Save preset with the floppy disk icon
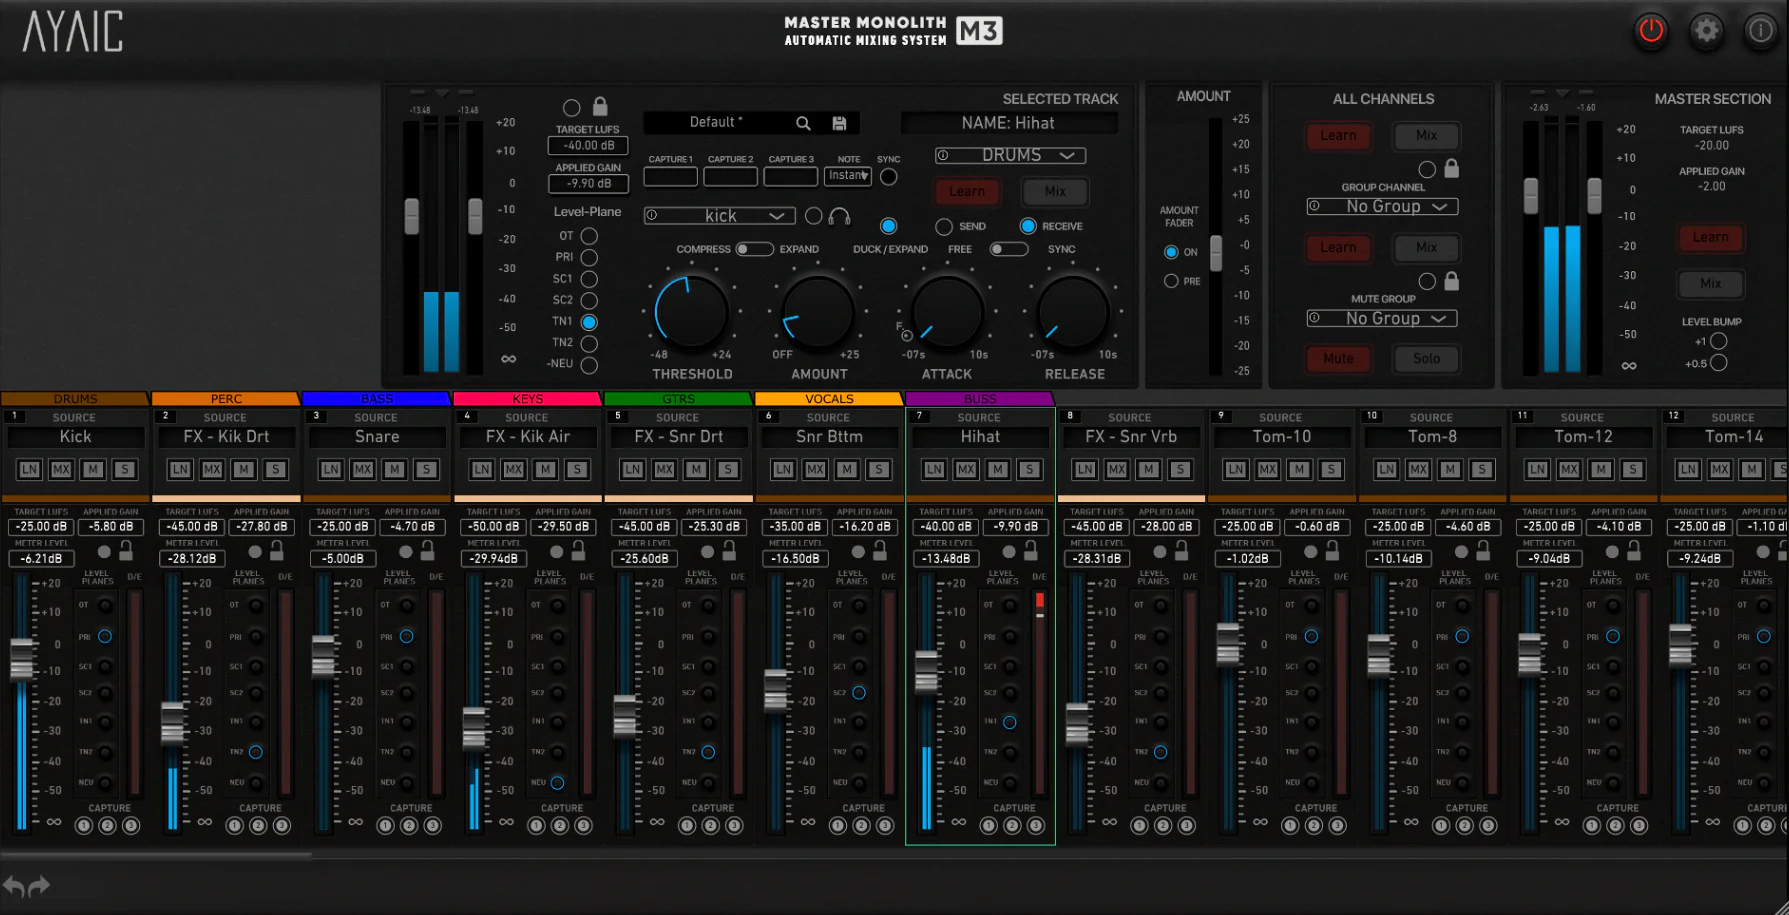Viewport: 1789px width, 915px height. [839, 123]
